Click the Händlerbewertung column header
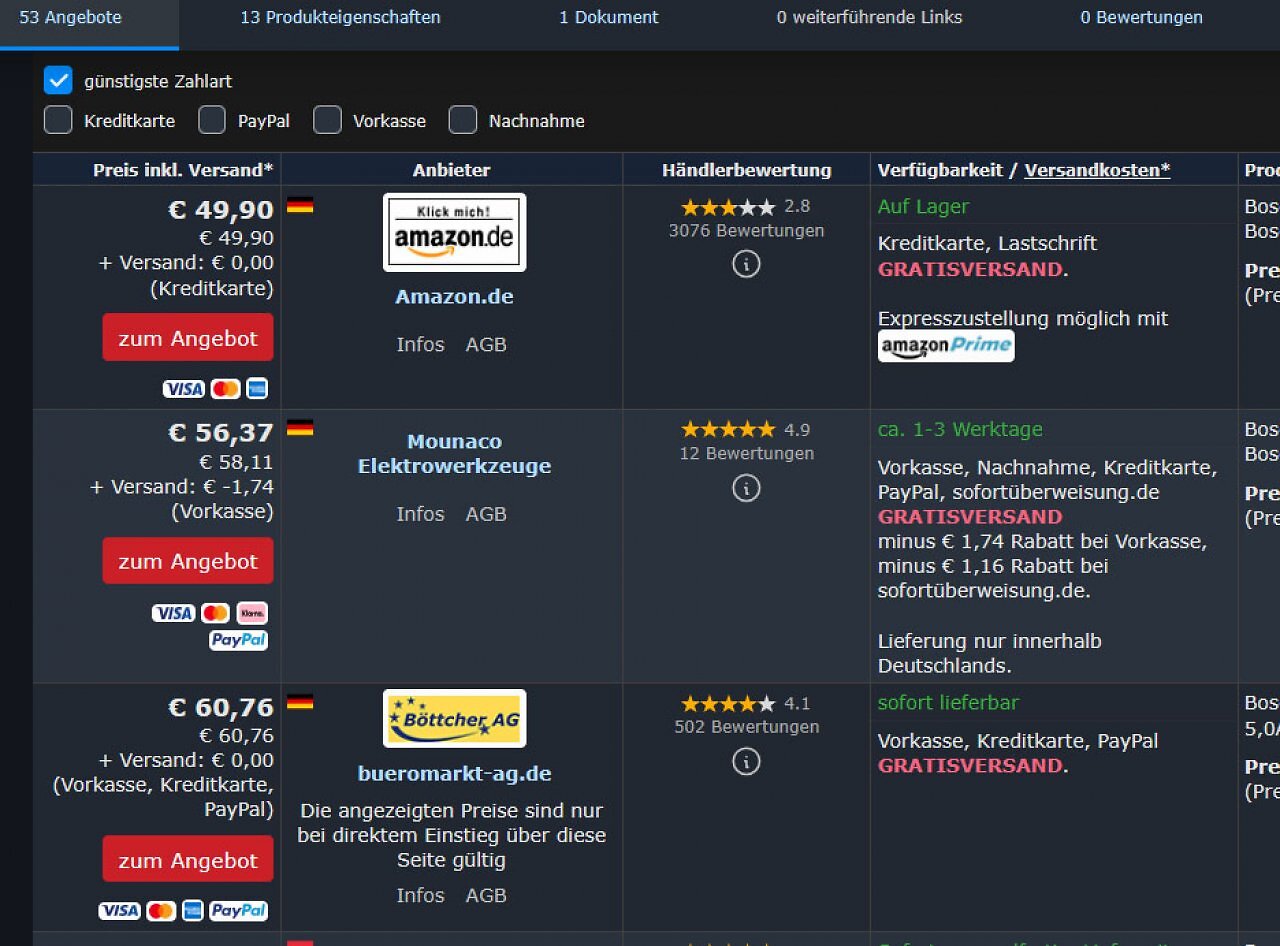The height and width of the screenshot is (946, 1280). (746, 170)
